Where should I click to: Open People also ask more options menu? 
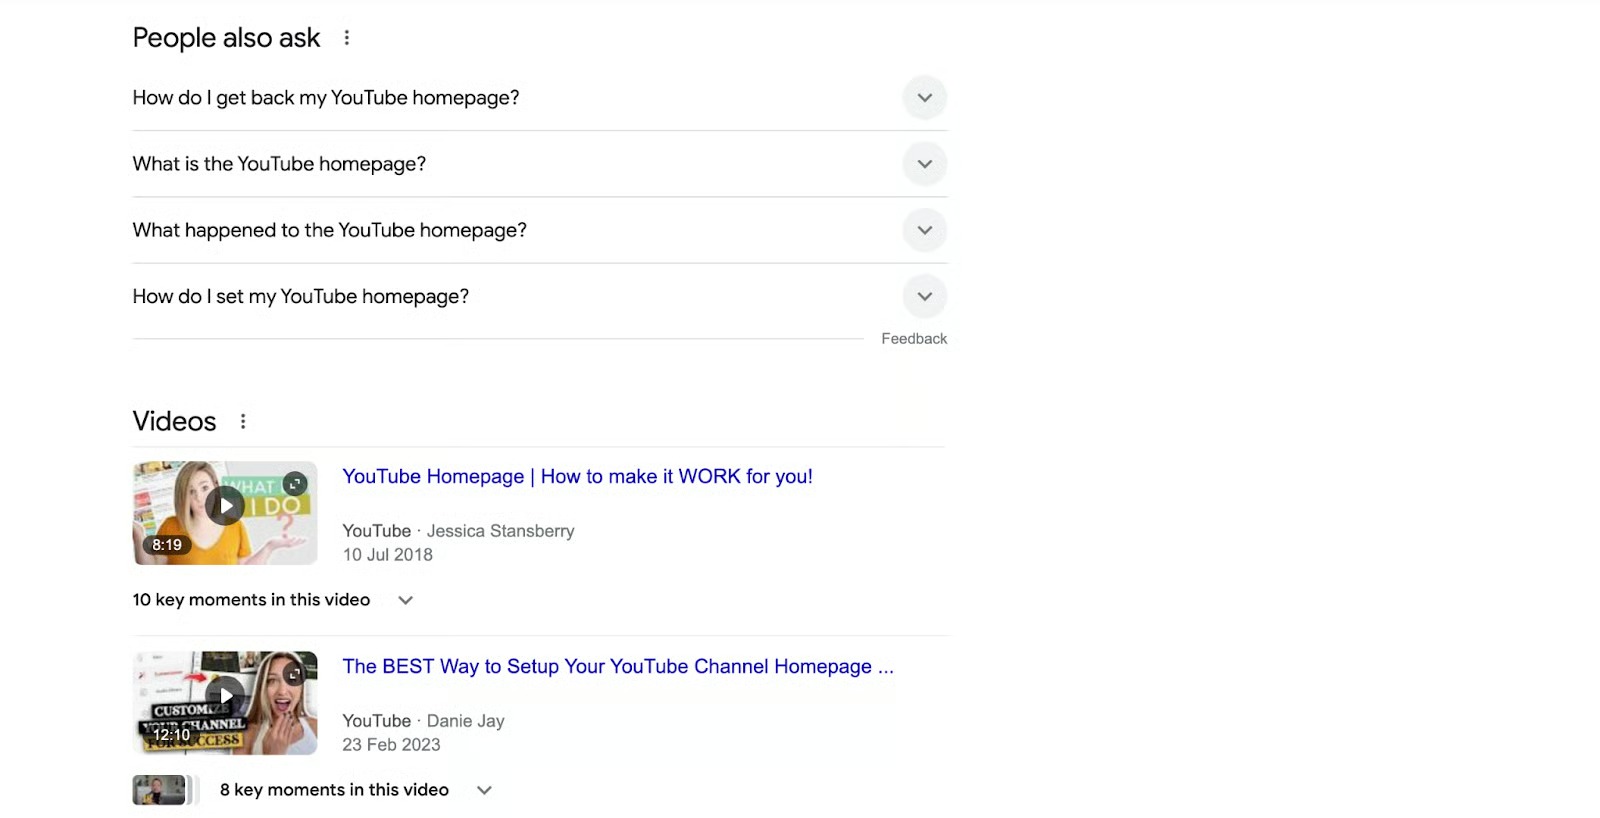[x=347, y=38]
